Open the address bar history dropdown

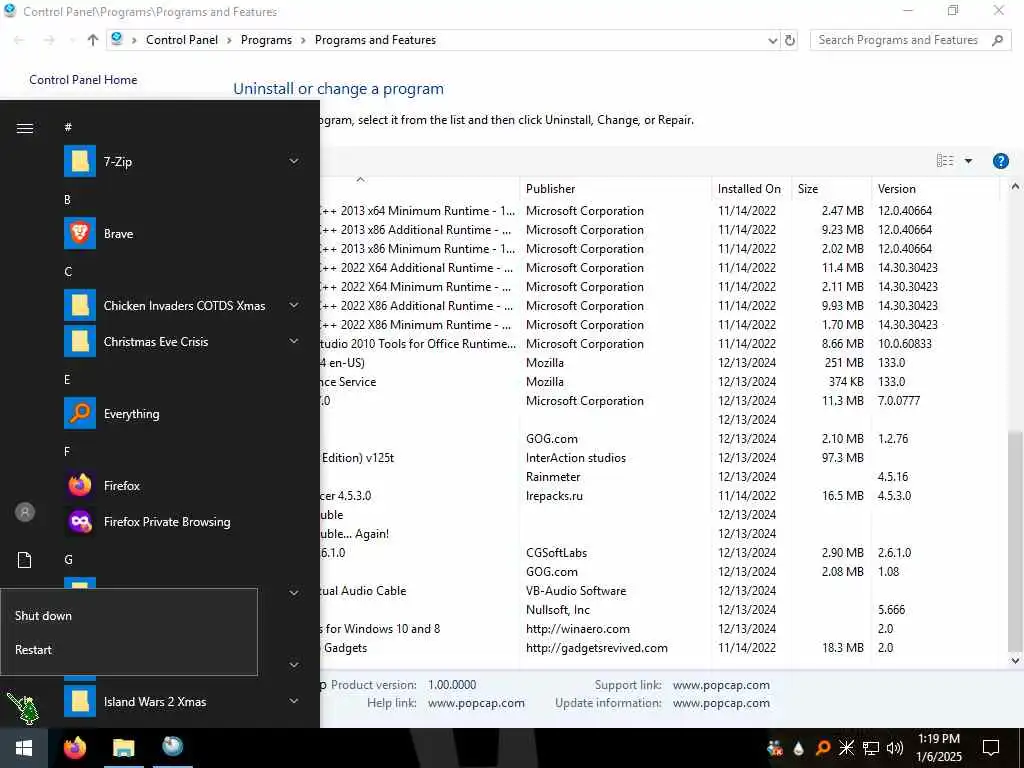[773, 40]
